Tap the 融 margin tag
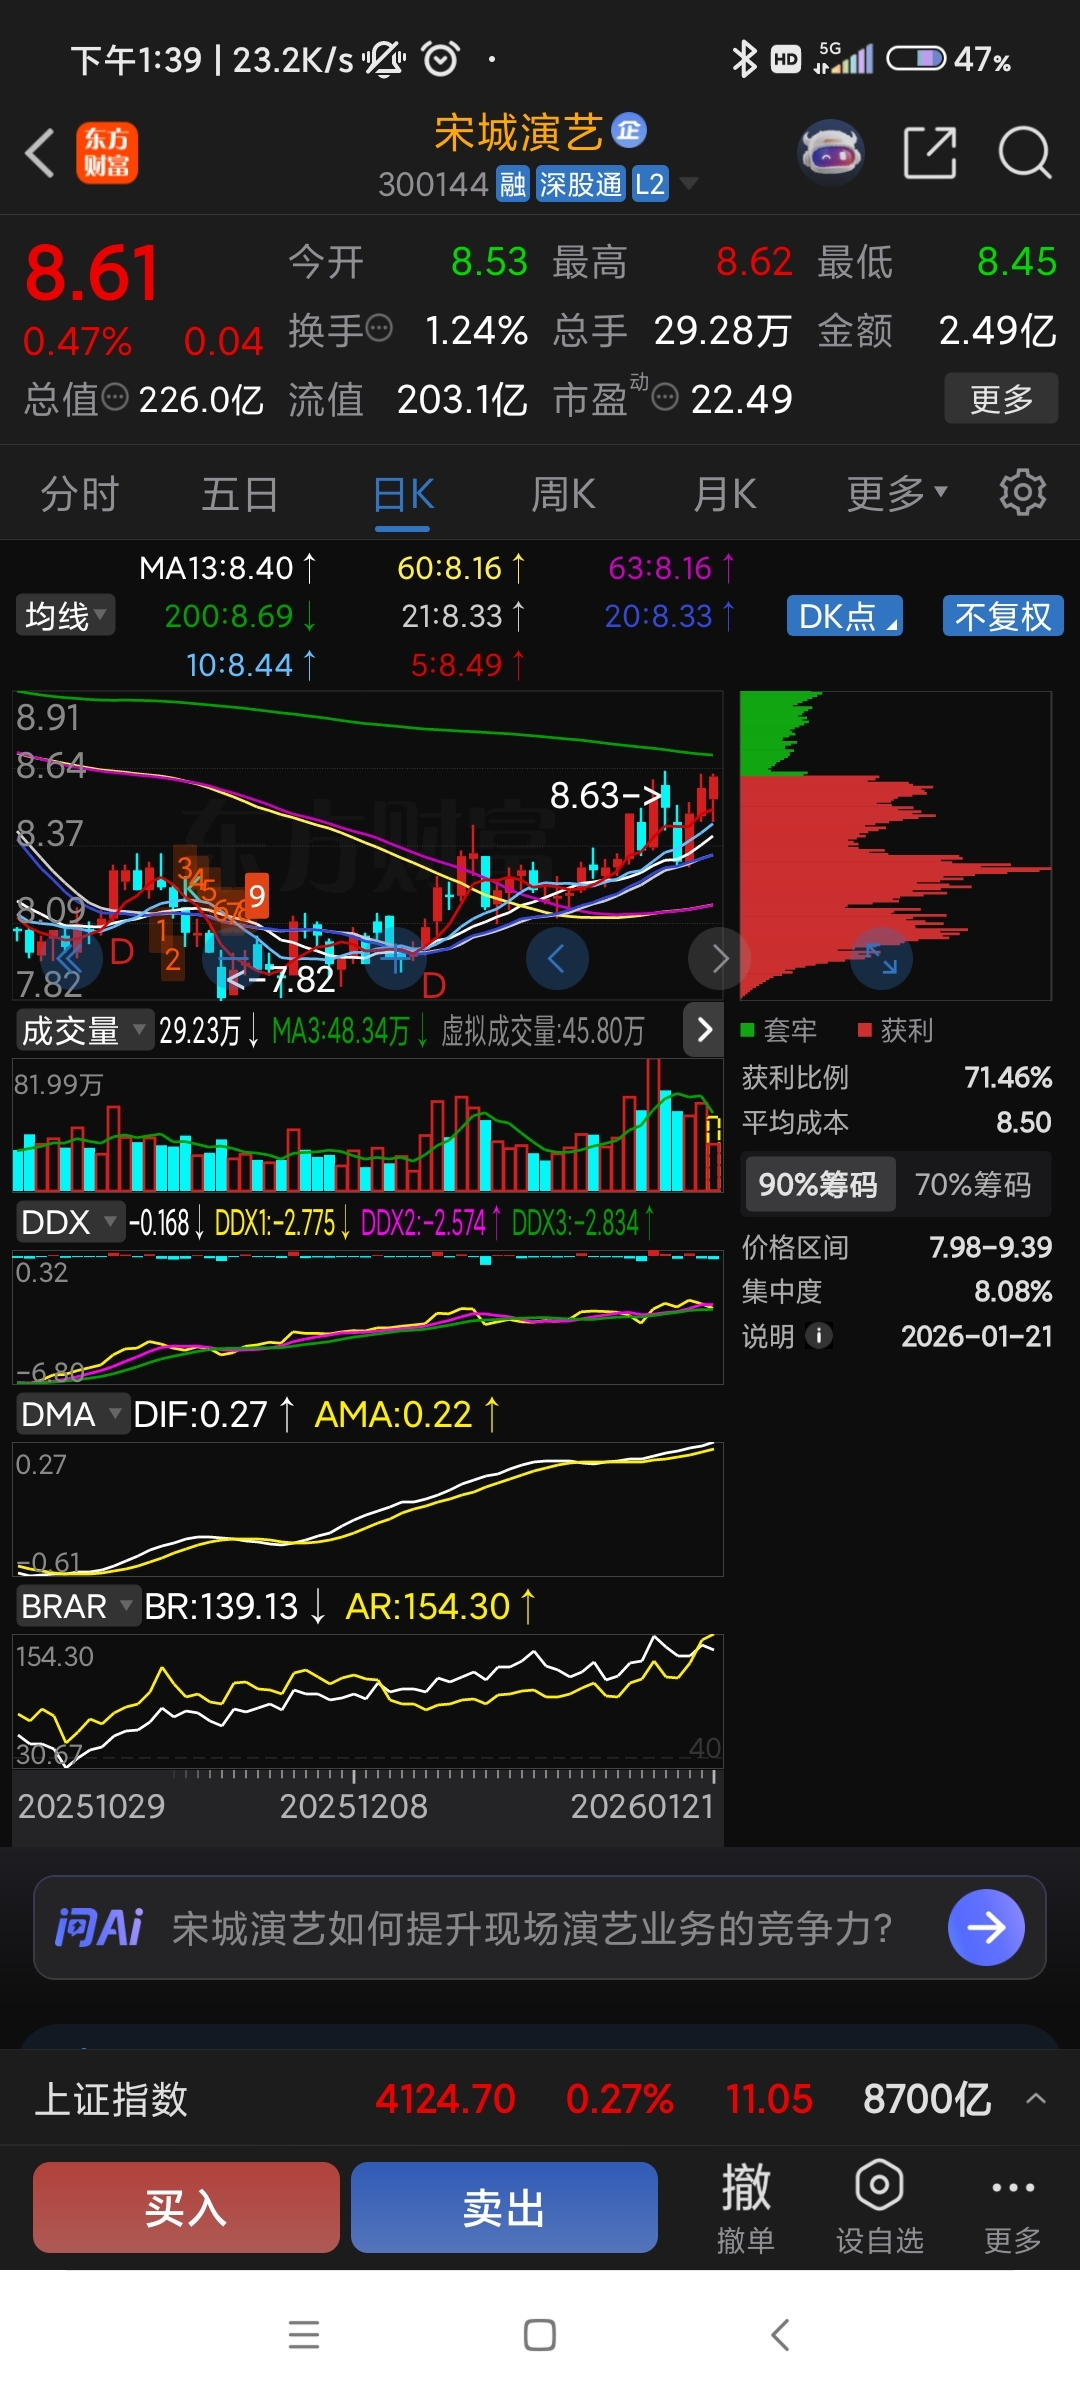The image size is (1080, 2400). [513, 184]
